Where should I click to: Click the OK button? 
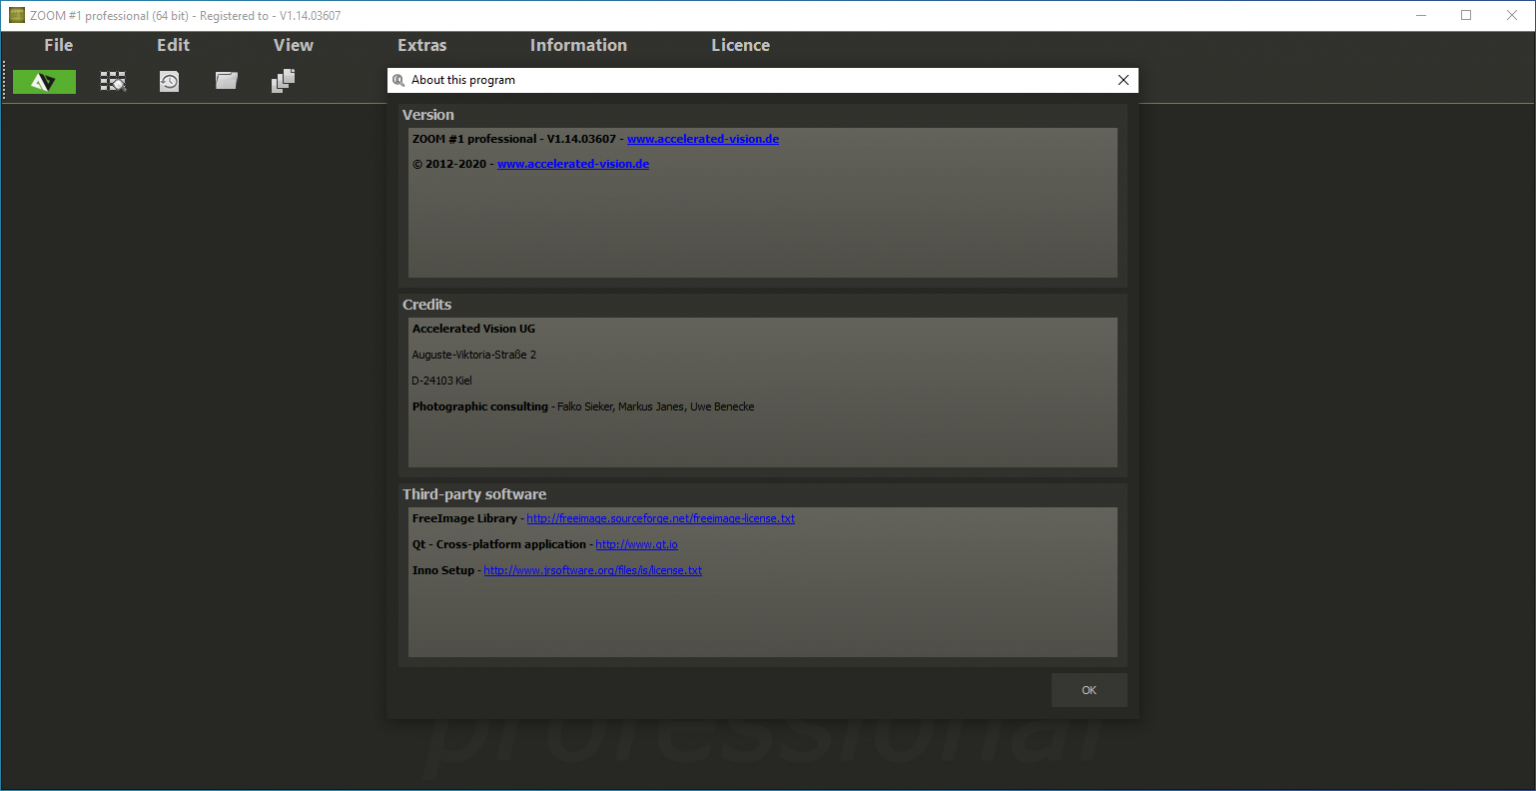click(x=1089, y=690)
